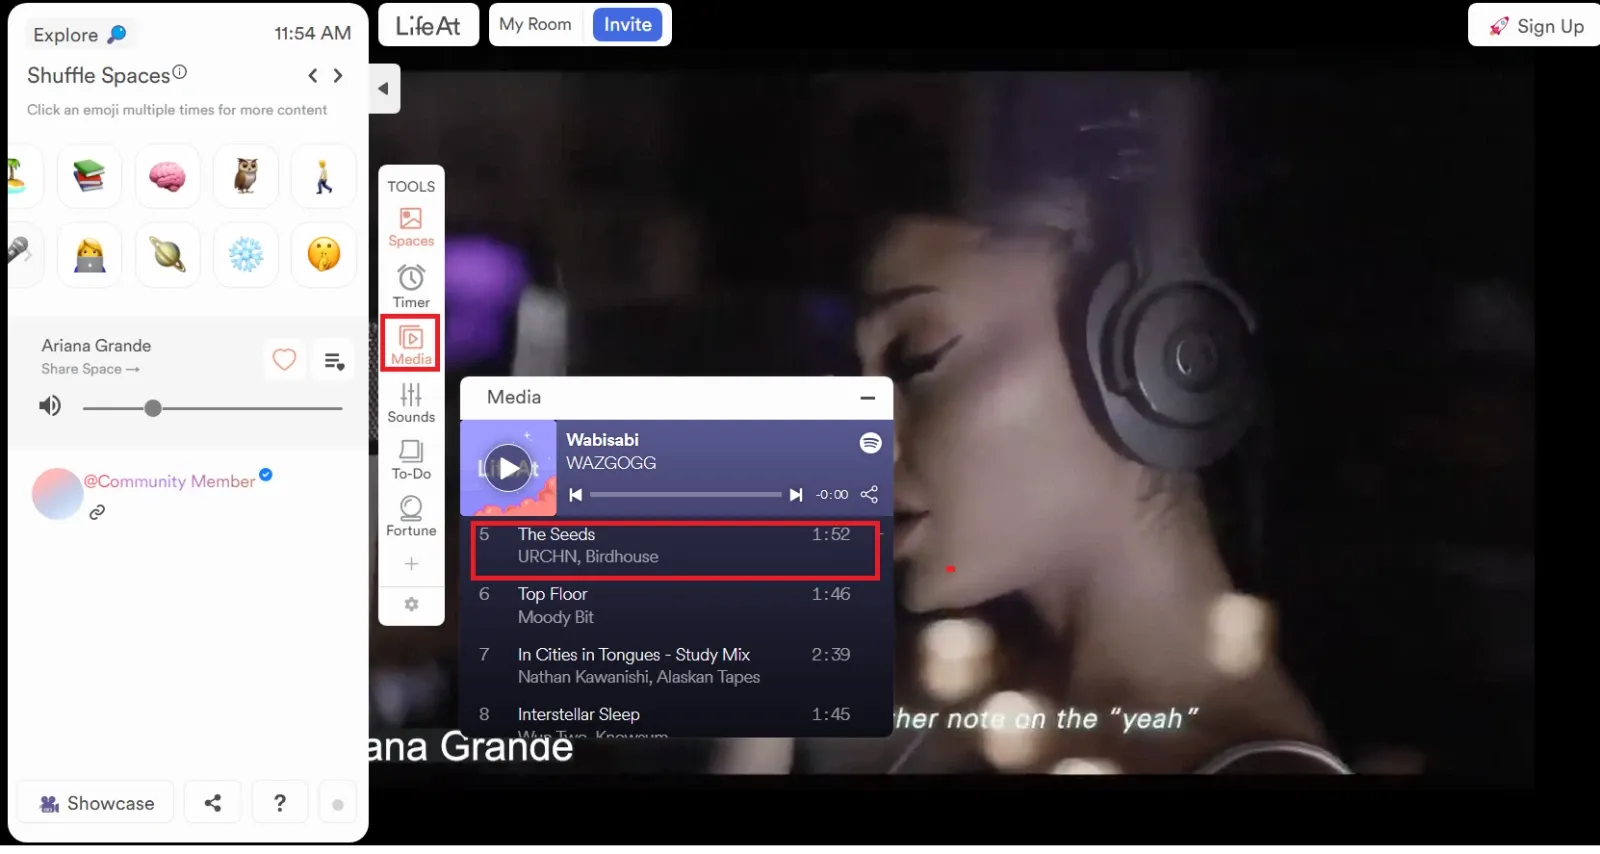Select the shushing face emoji space
The height and width of the screenshot is (854, 1600).
[323, 254]
